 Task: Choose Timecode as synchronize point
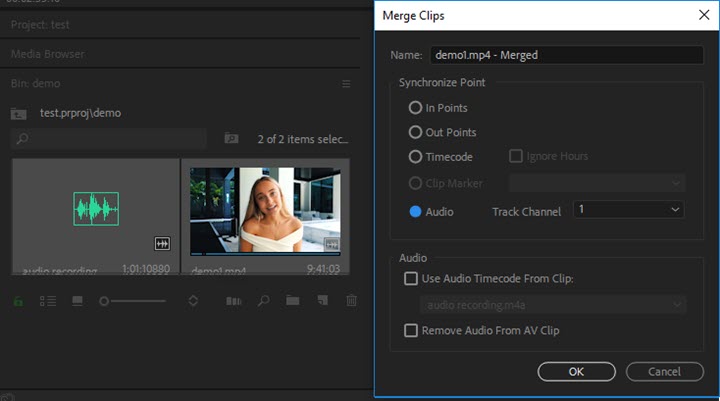(416, 157)
